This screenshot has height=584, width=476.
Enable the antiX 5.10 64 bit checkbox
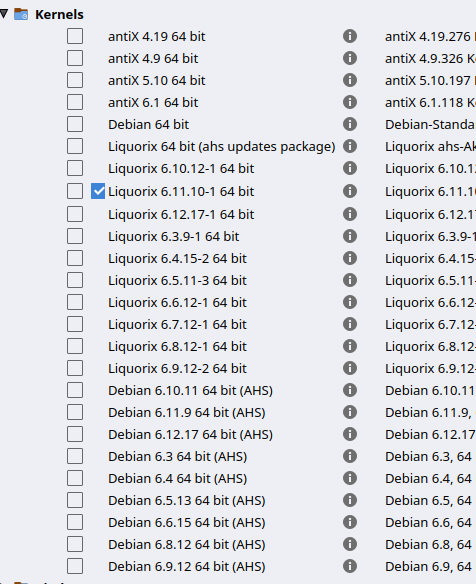coord(75,80)
